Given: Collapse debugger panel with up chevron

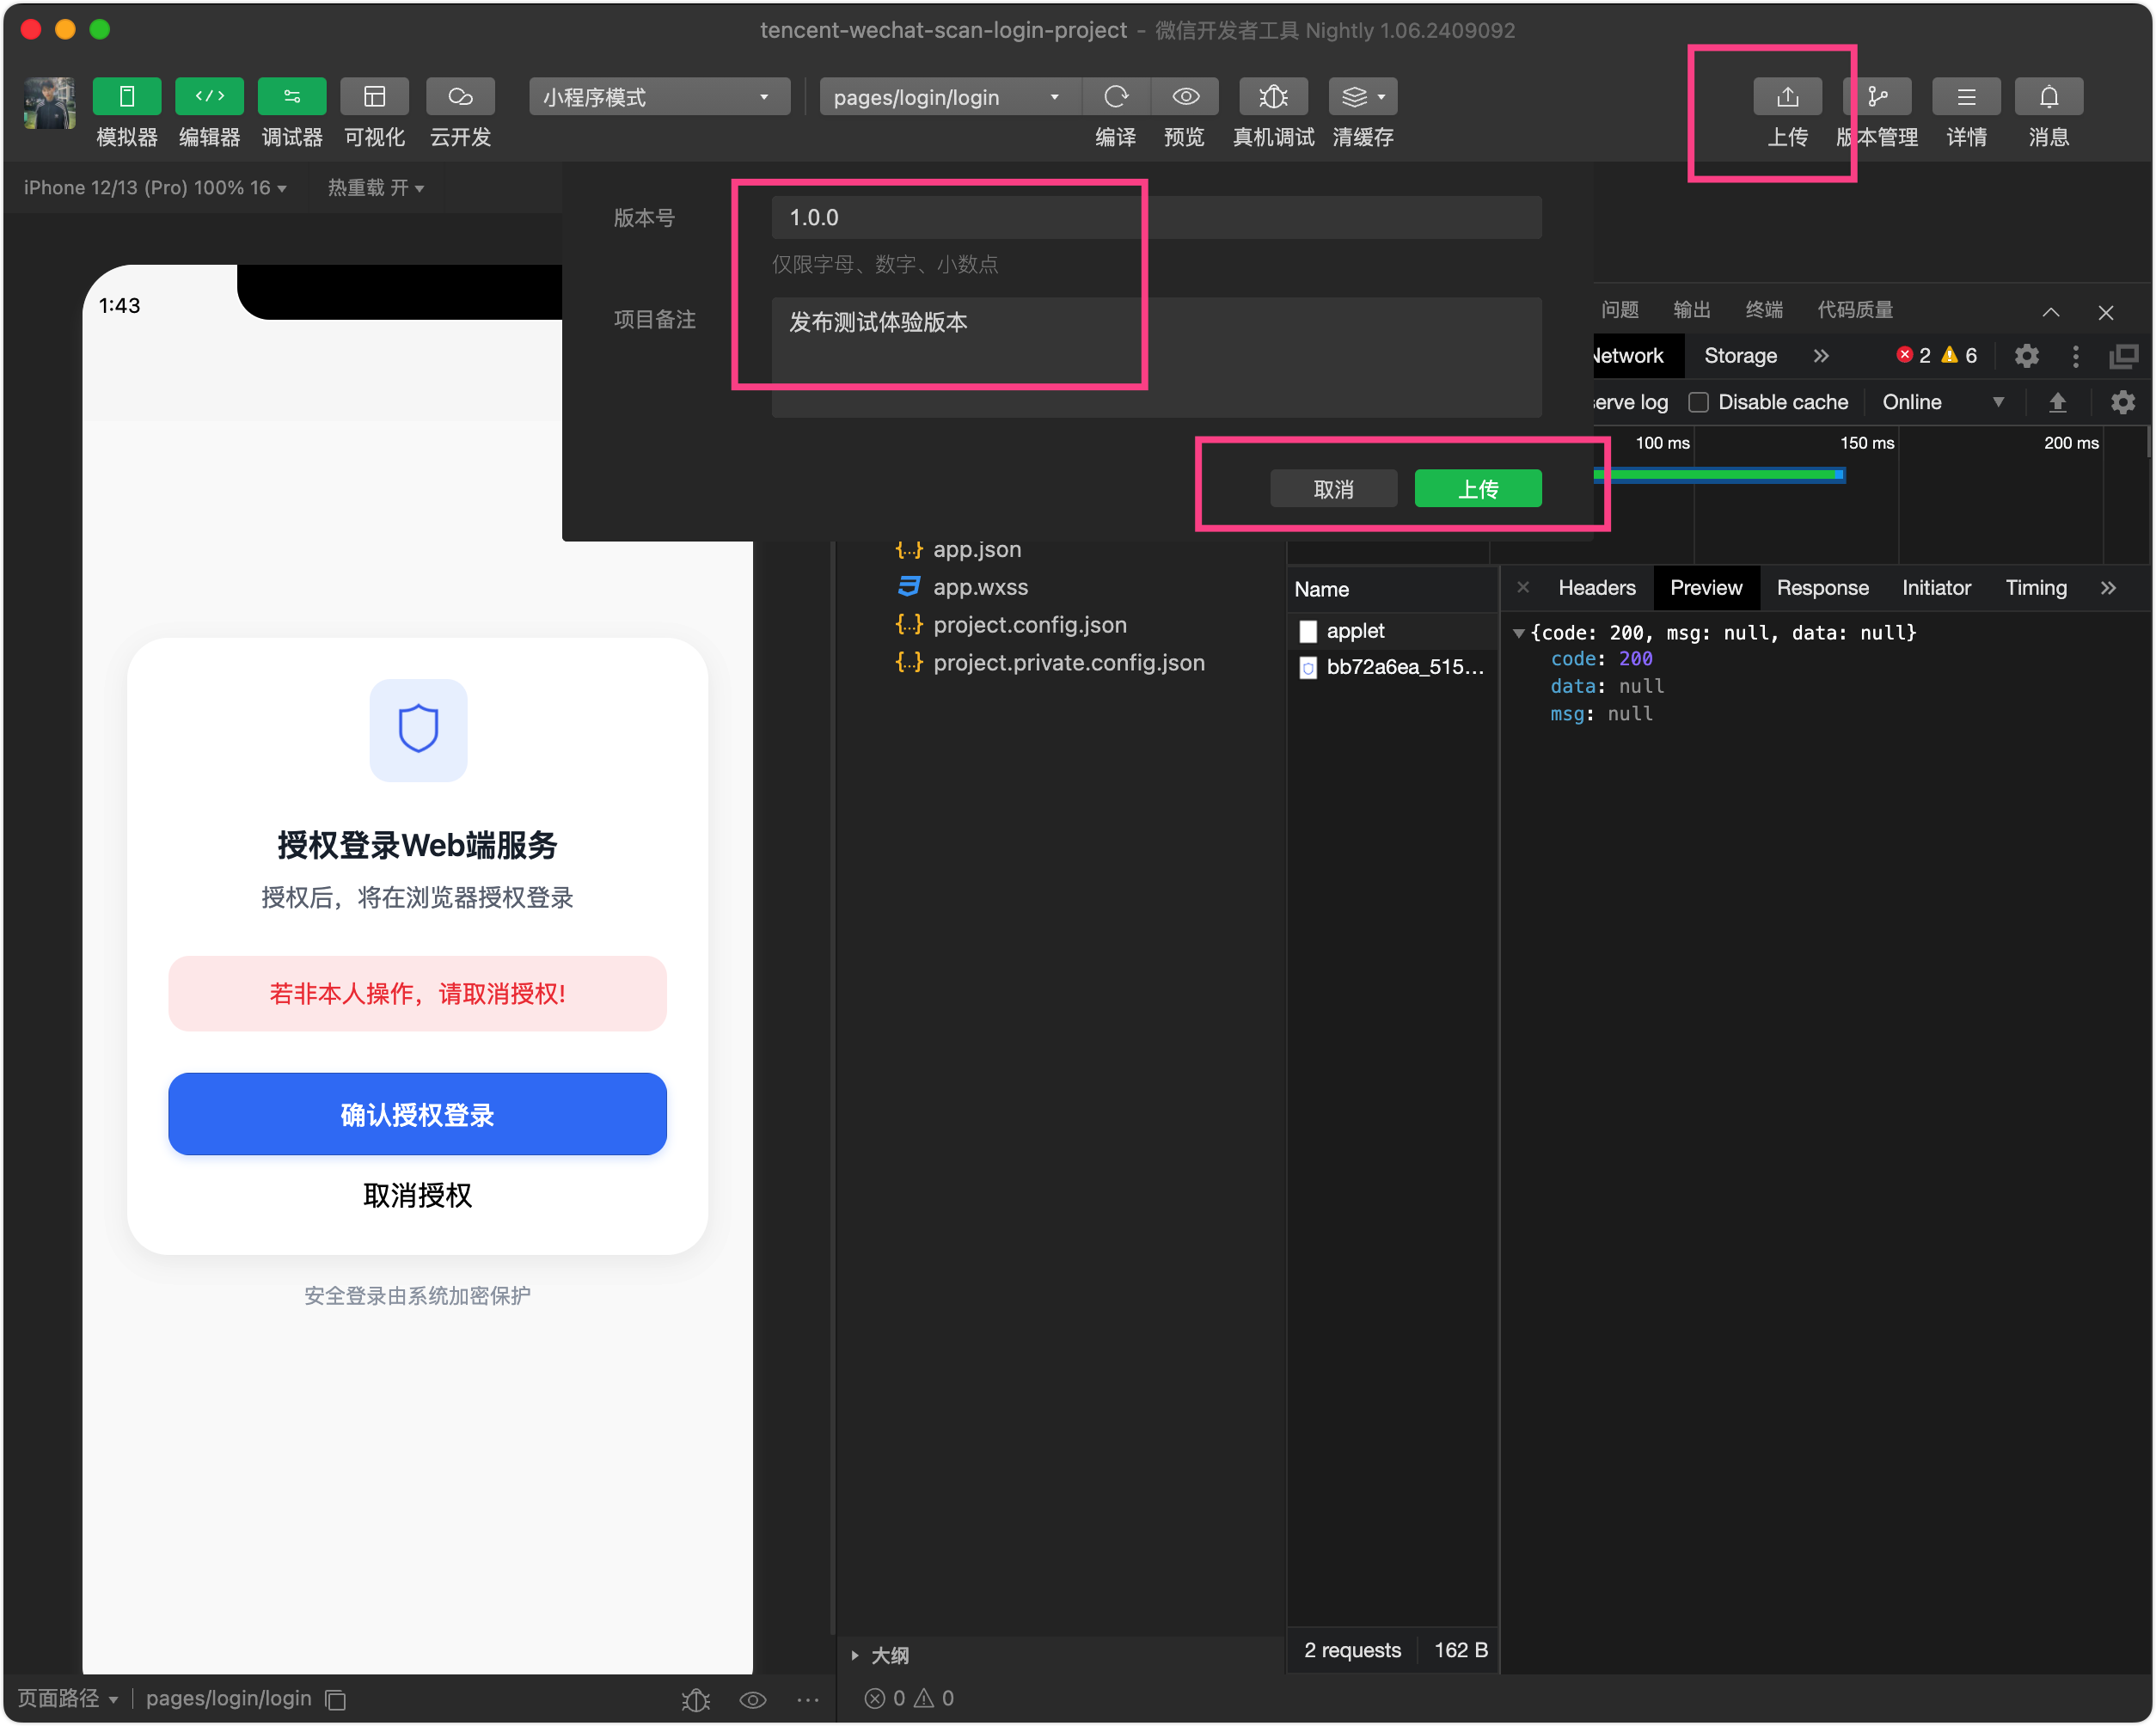Looking at the screenshot, I should 2051,312.
